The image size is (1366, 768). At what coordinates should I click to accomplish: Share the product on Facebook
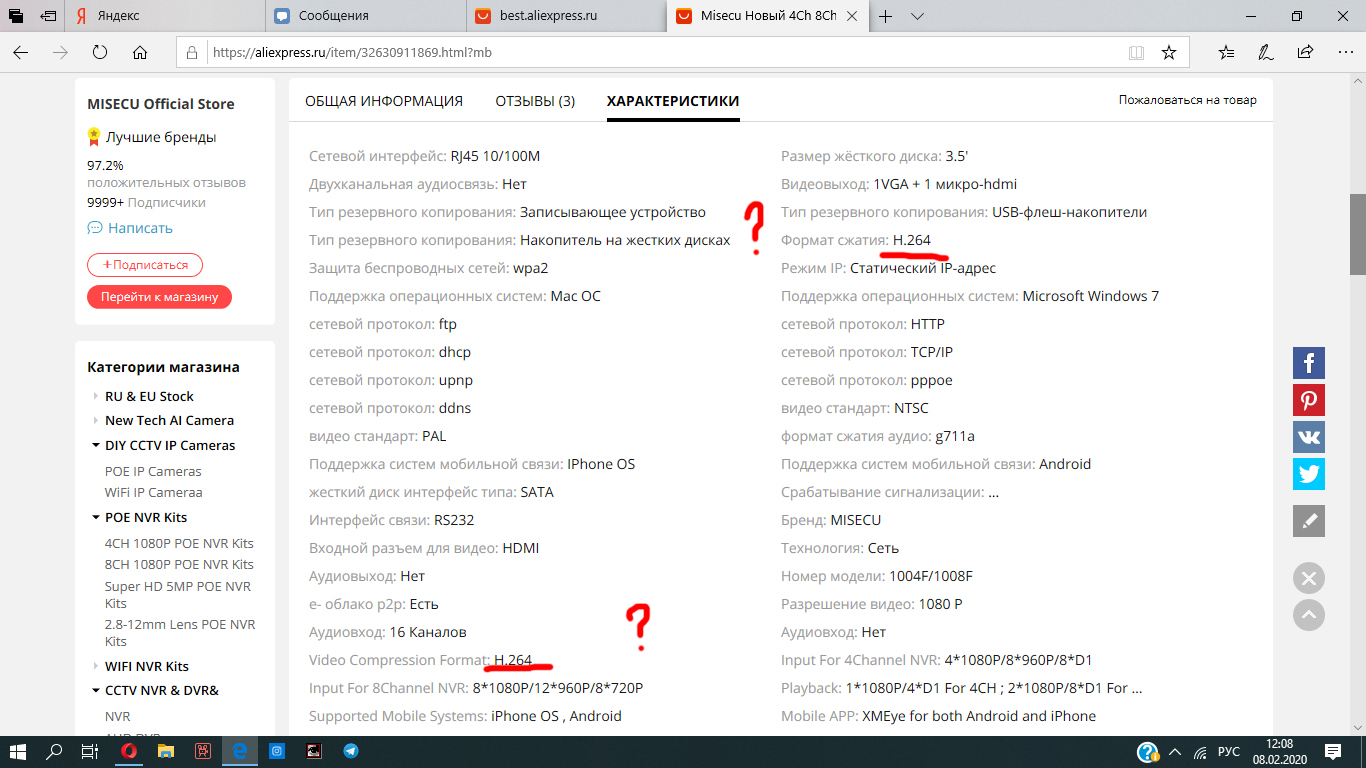tap(1309, 363)
